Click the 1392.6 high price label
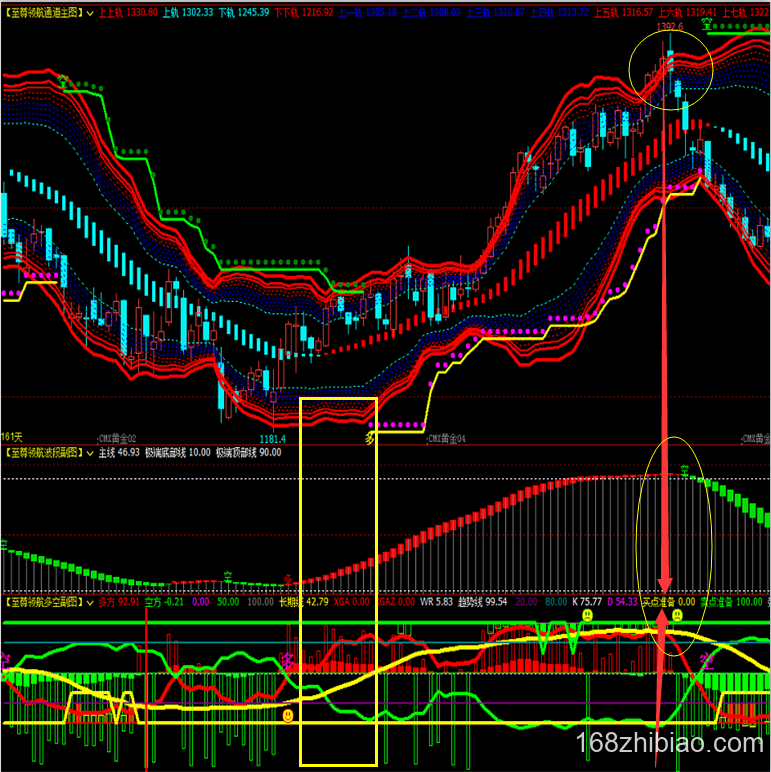Screen dimensions: 771x772 click(668, 27)
